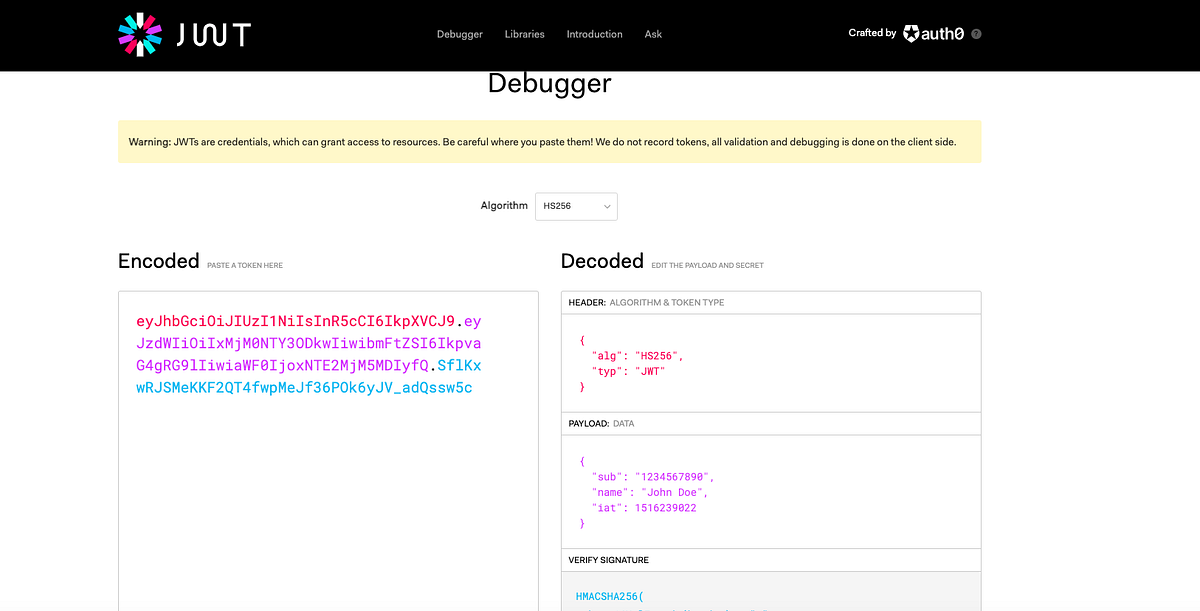Click the Encoded heading label
The width and height of the screenshot is (1200, 611).
pos(158,261)
